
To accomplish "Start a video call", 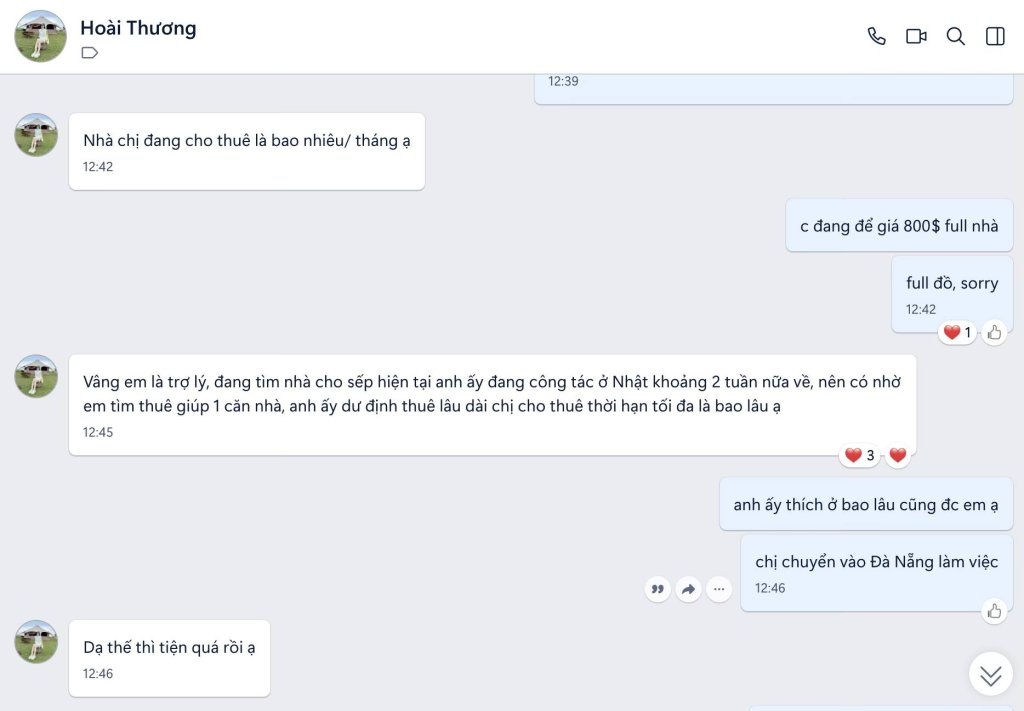I will point(916,36).
